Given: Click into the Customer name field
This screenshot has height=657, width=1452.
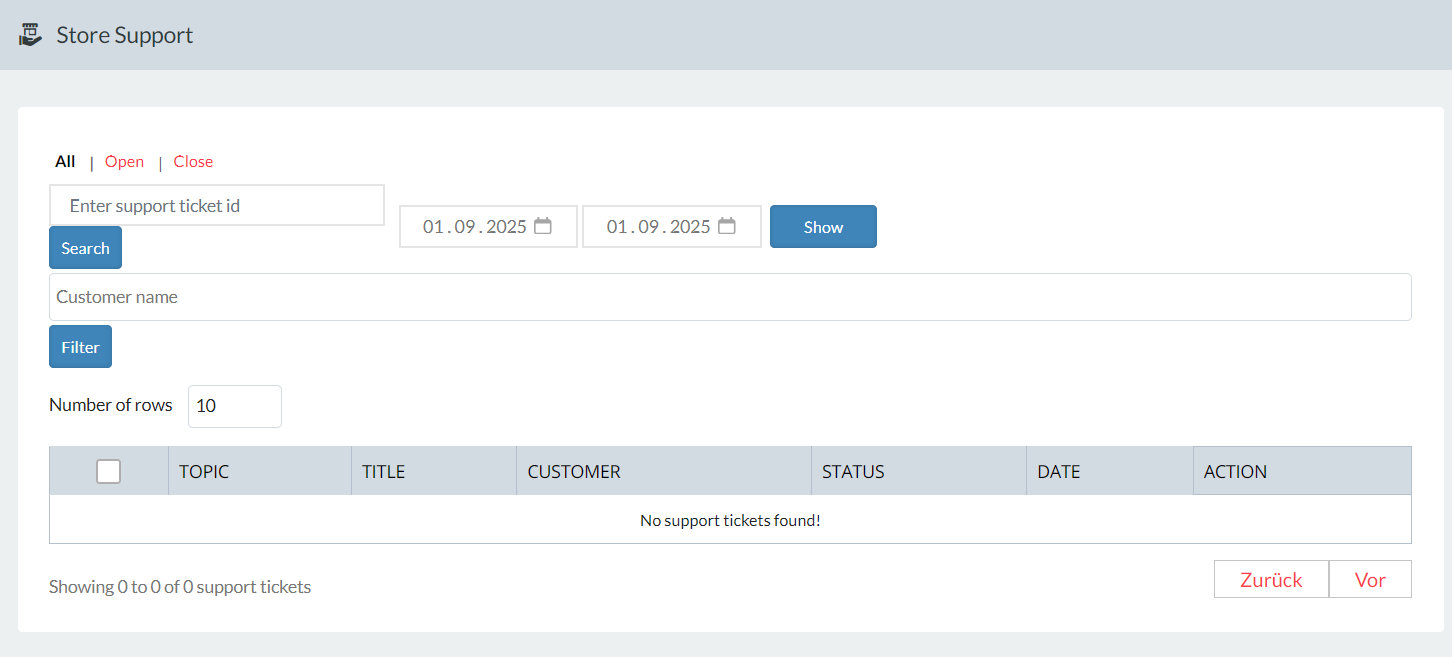Looking at the screenshot, I should [x=730, y=297].
